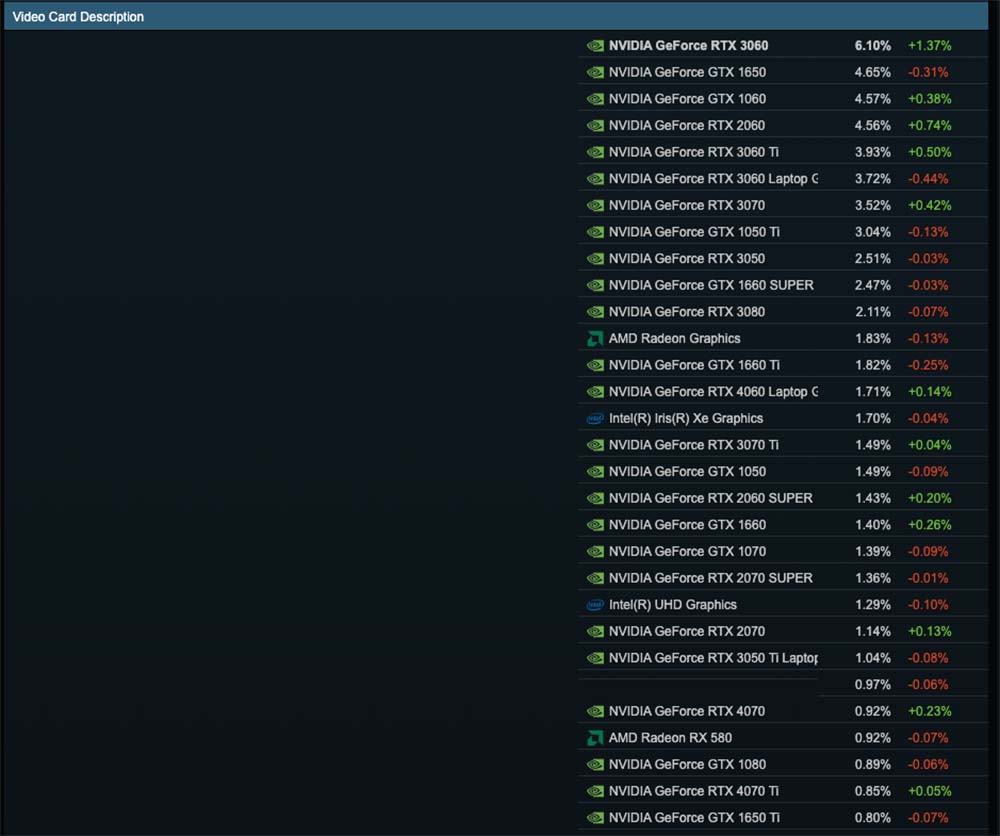This screenshot has height=836, width=1000.
Task: Click the "Video Card Description" header
Action: (x=78, y=17)
